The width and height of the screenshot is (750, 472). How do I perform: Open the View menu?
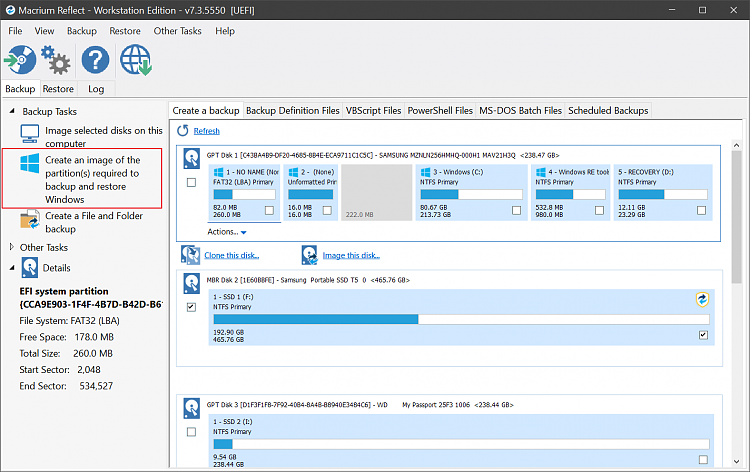click(x=44, y=31)
